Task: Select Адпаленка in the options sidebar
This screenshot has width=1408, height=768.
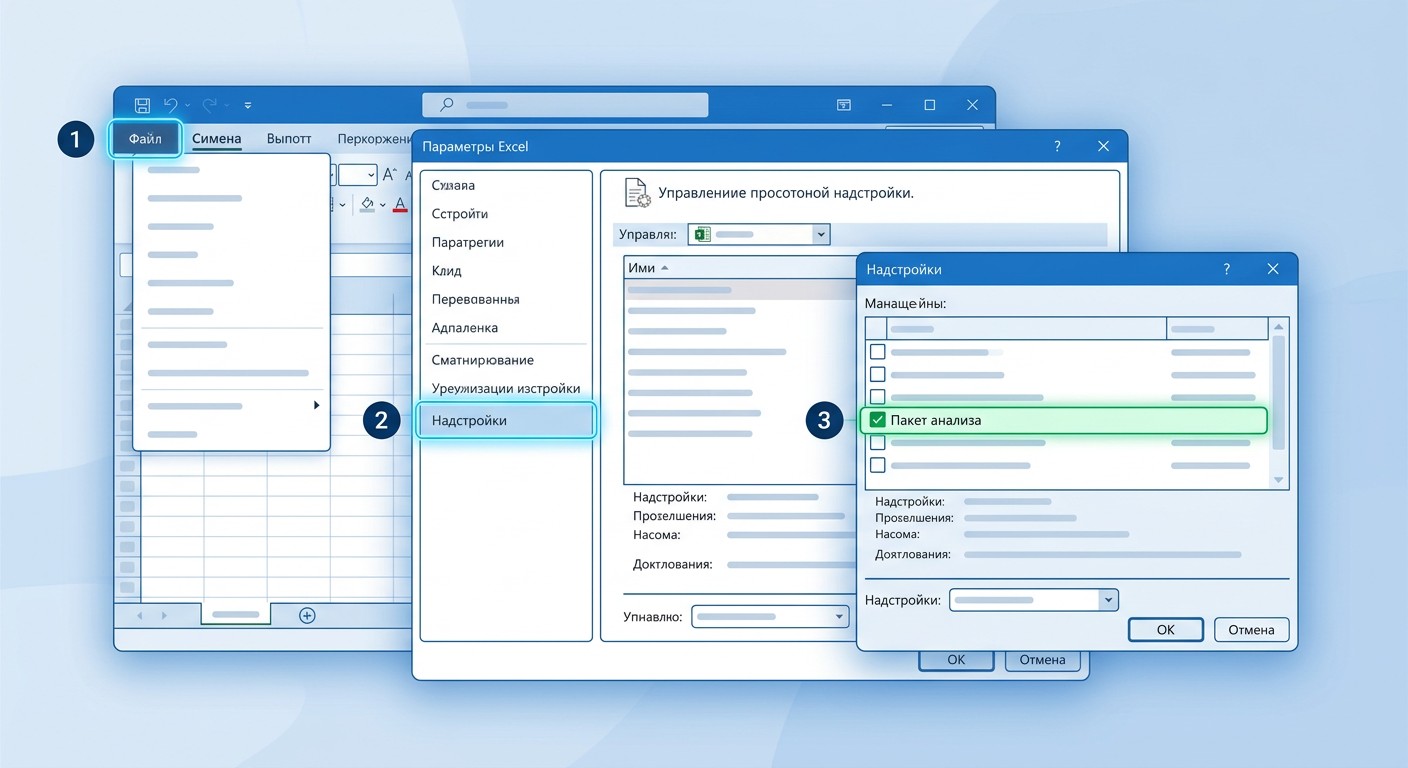Action: 465,328
